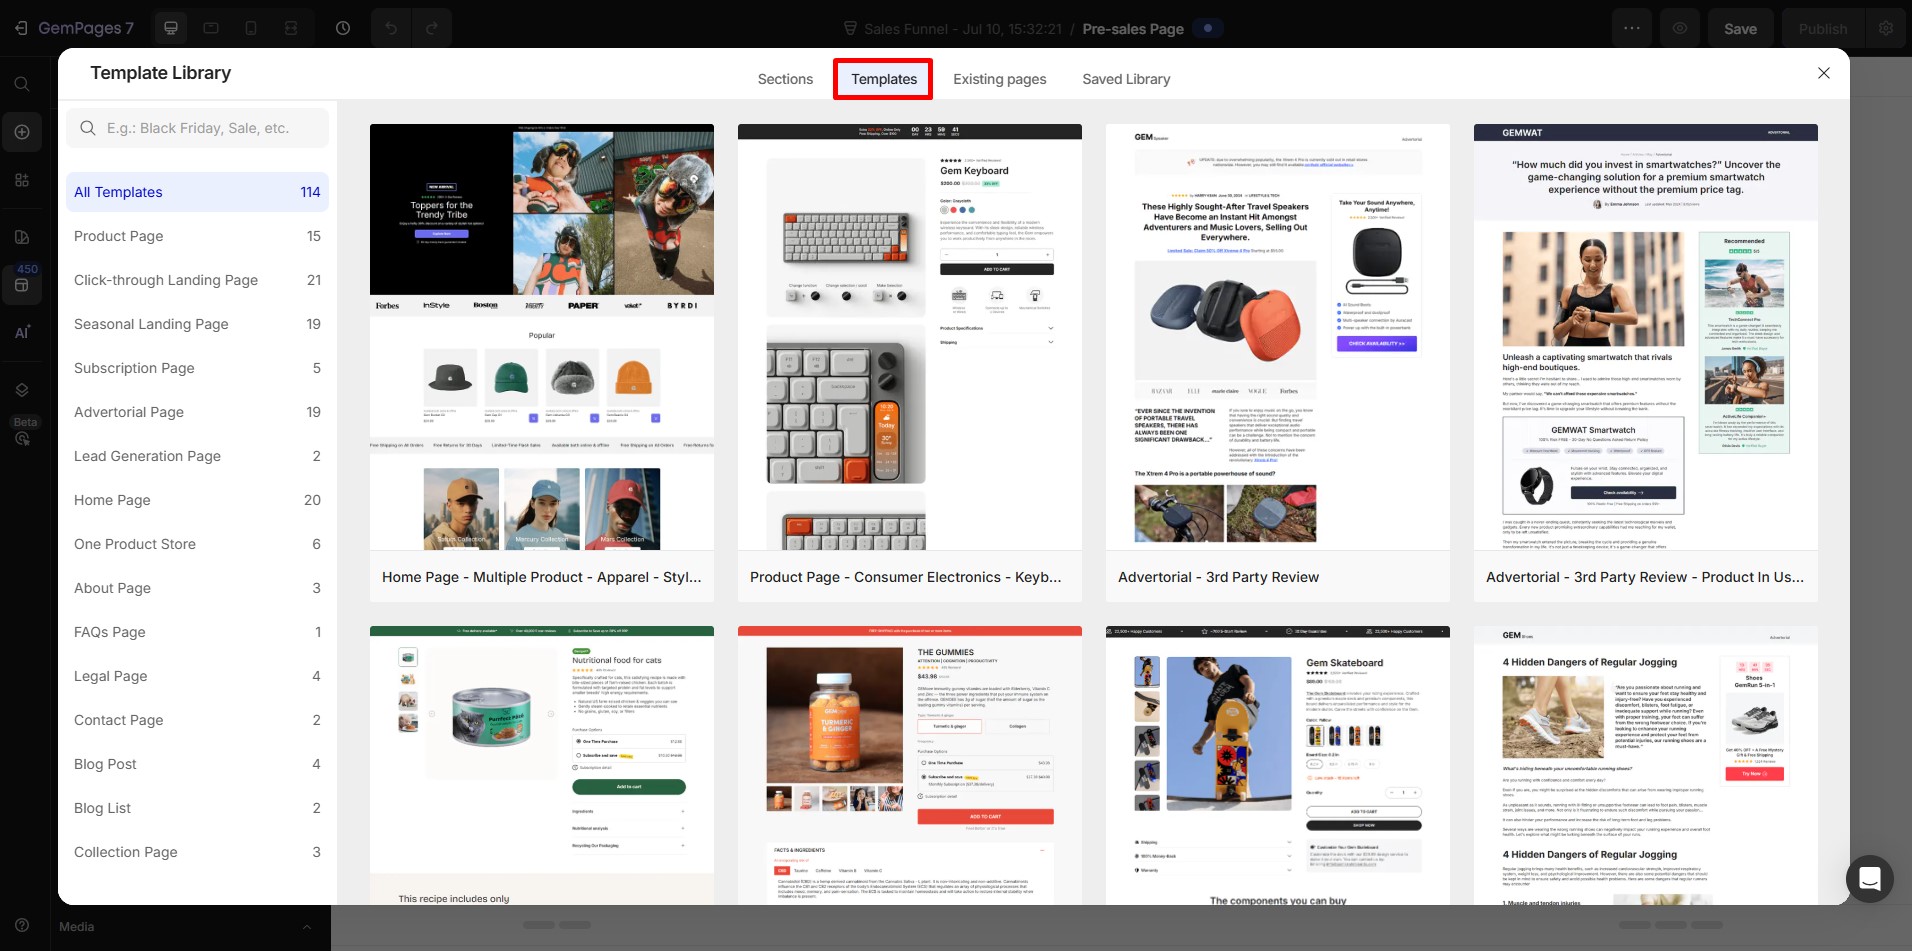Open the Saved Library tab

tap(1126, 79)
